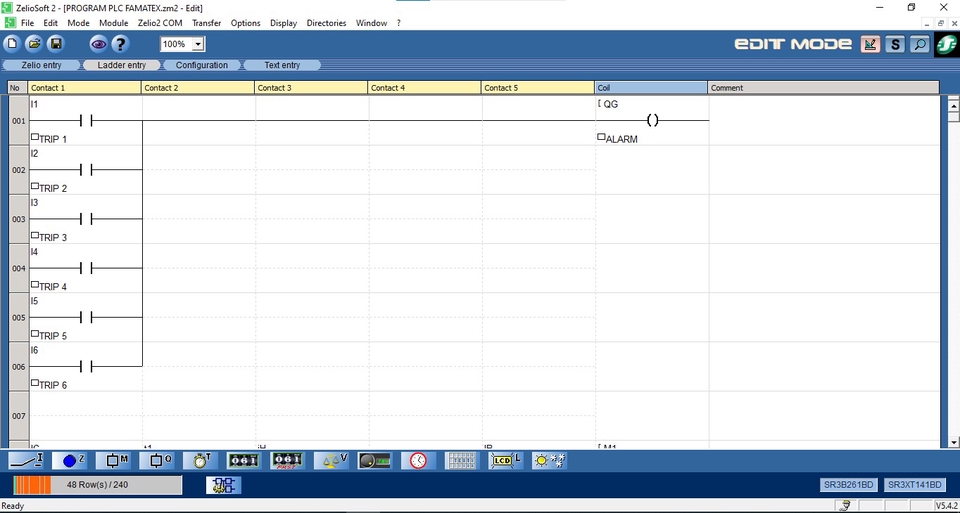This screenshot has height=513, width=960.
Task: Select the QG coil on row 001
Action: pos(652,121)
